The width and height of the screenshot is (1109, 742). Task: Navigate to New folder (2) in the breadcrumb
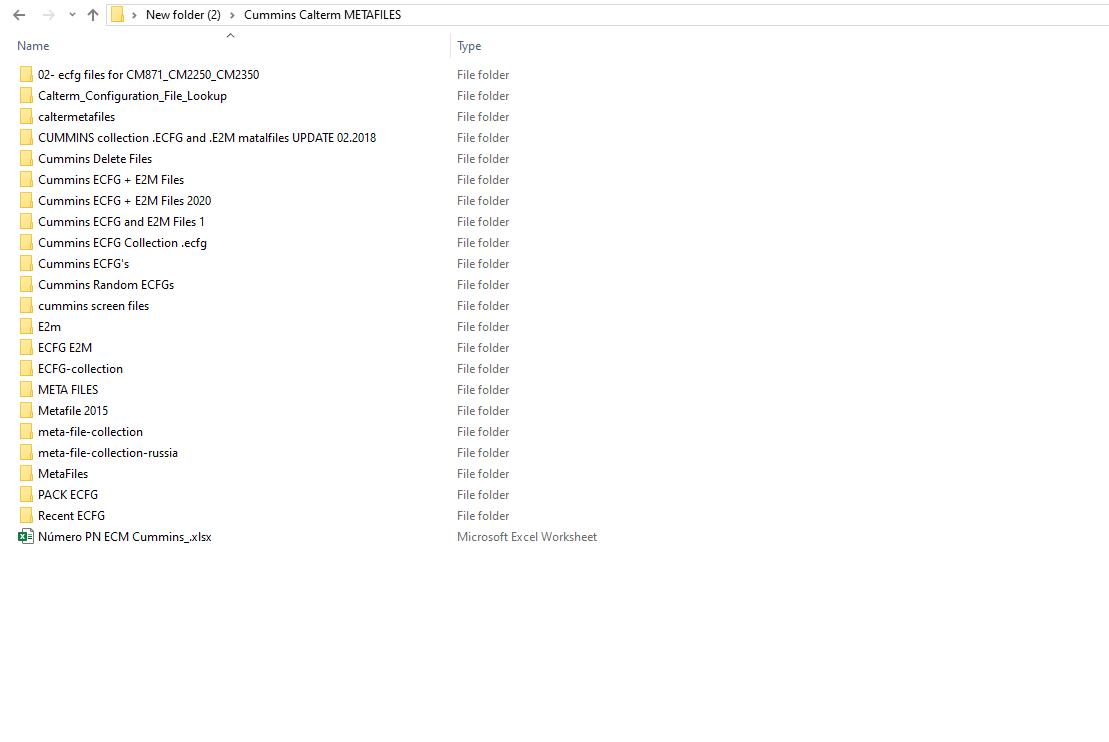(183, 15)
